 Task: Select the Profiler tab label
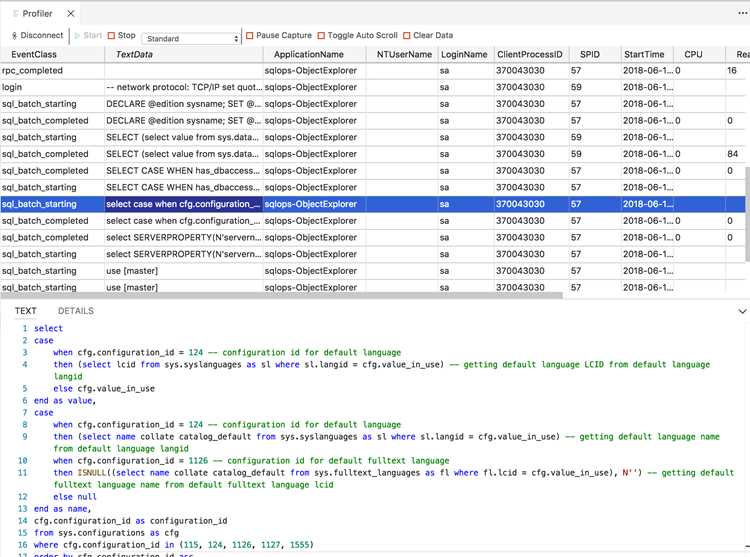tap(37, 13)
